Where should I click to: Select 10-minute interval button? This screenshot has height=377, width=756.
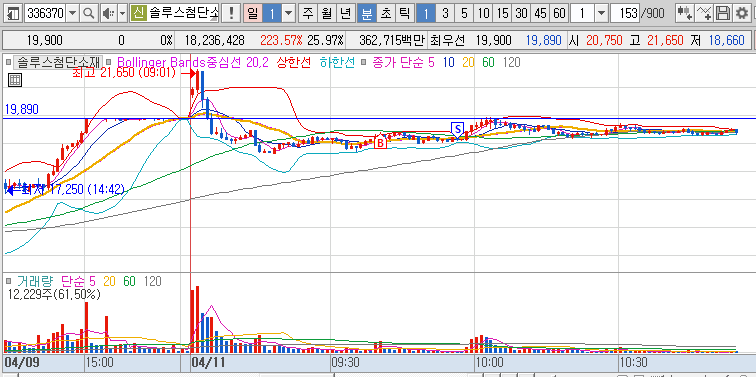483,13
